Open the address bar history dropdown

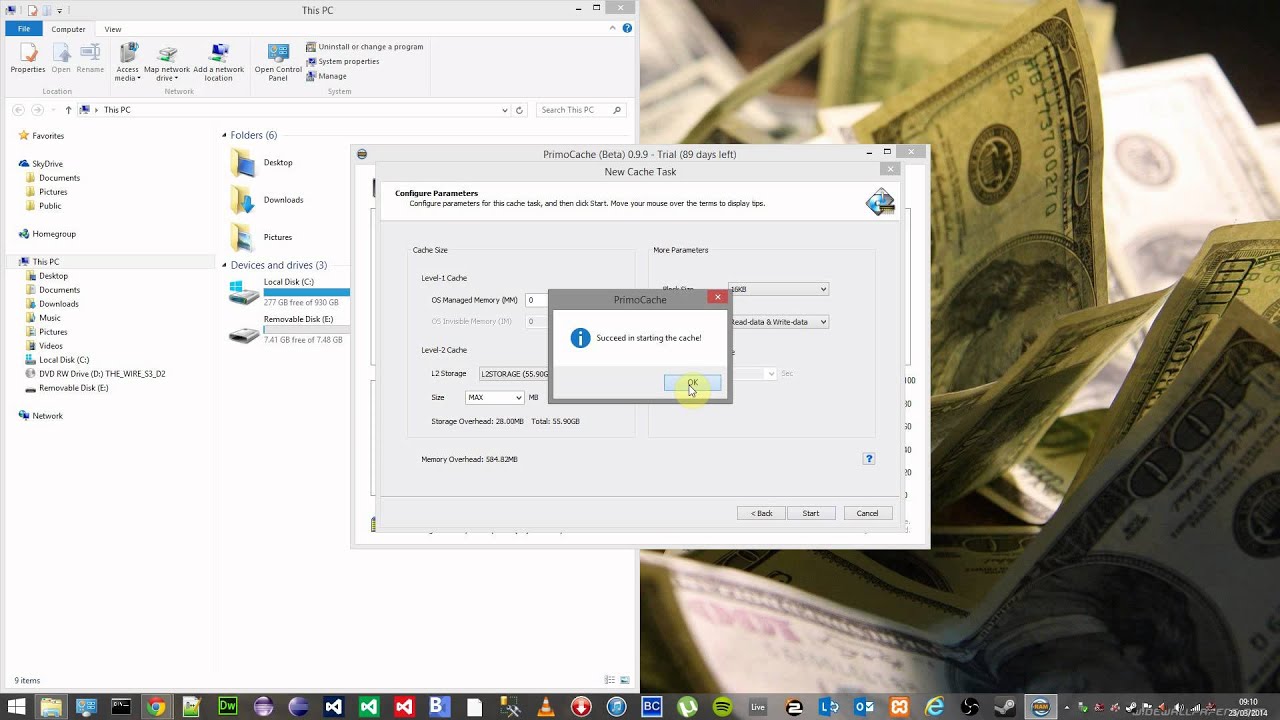point(504,110)
